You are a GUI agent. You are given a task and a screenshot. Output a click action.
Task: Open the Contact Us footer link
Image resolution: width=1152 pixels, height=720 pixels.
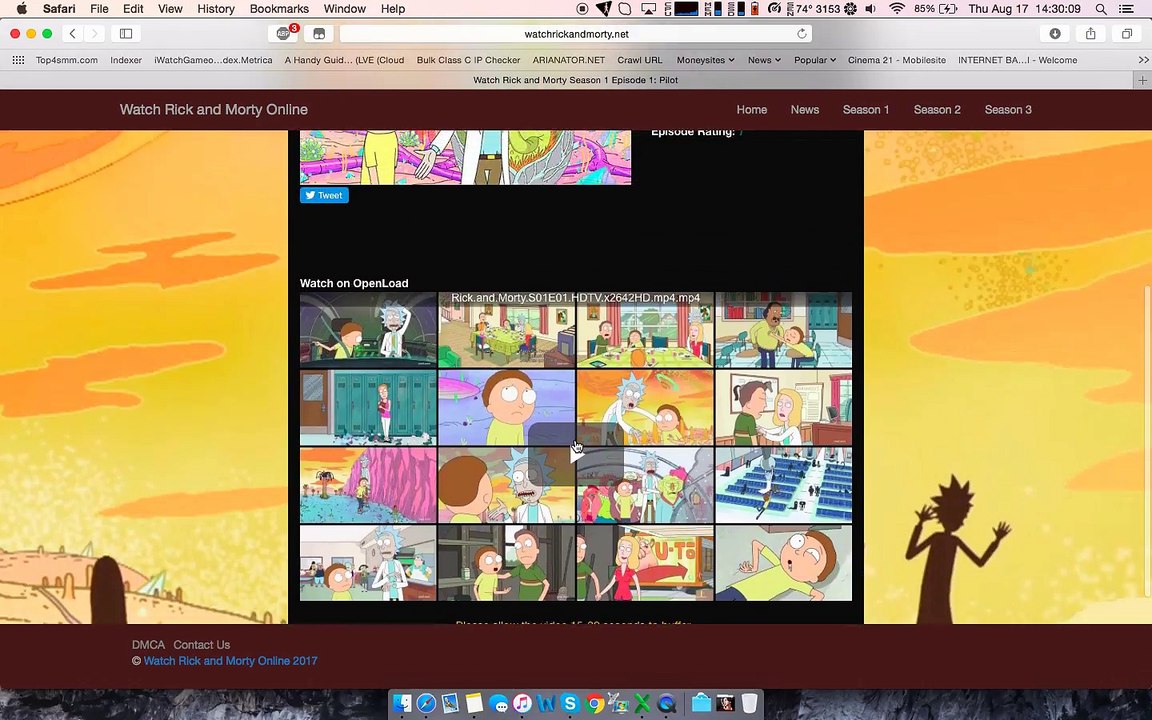201,644
